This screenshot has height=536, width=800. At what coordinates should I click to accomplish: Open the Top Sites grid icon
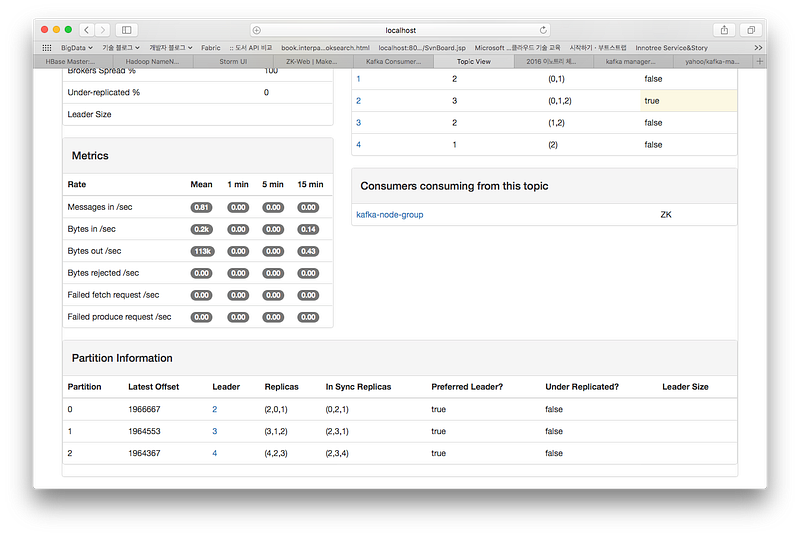[x=47, y=48]
